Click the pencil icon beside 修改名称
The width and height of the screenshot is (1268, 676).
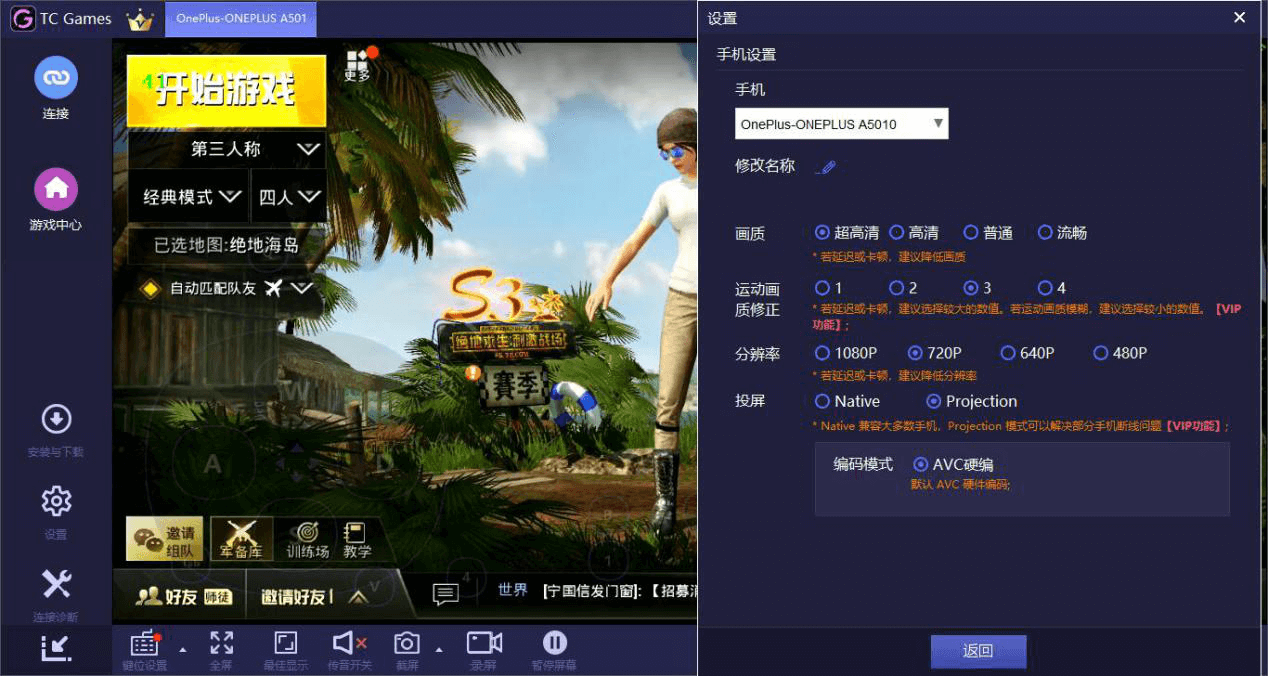[826, 167]
